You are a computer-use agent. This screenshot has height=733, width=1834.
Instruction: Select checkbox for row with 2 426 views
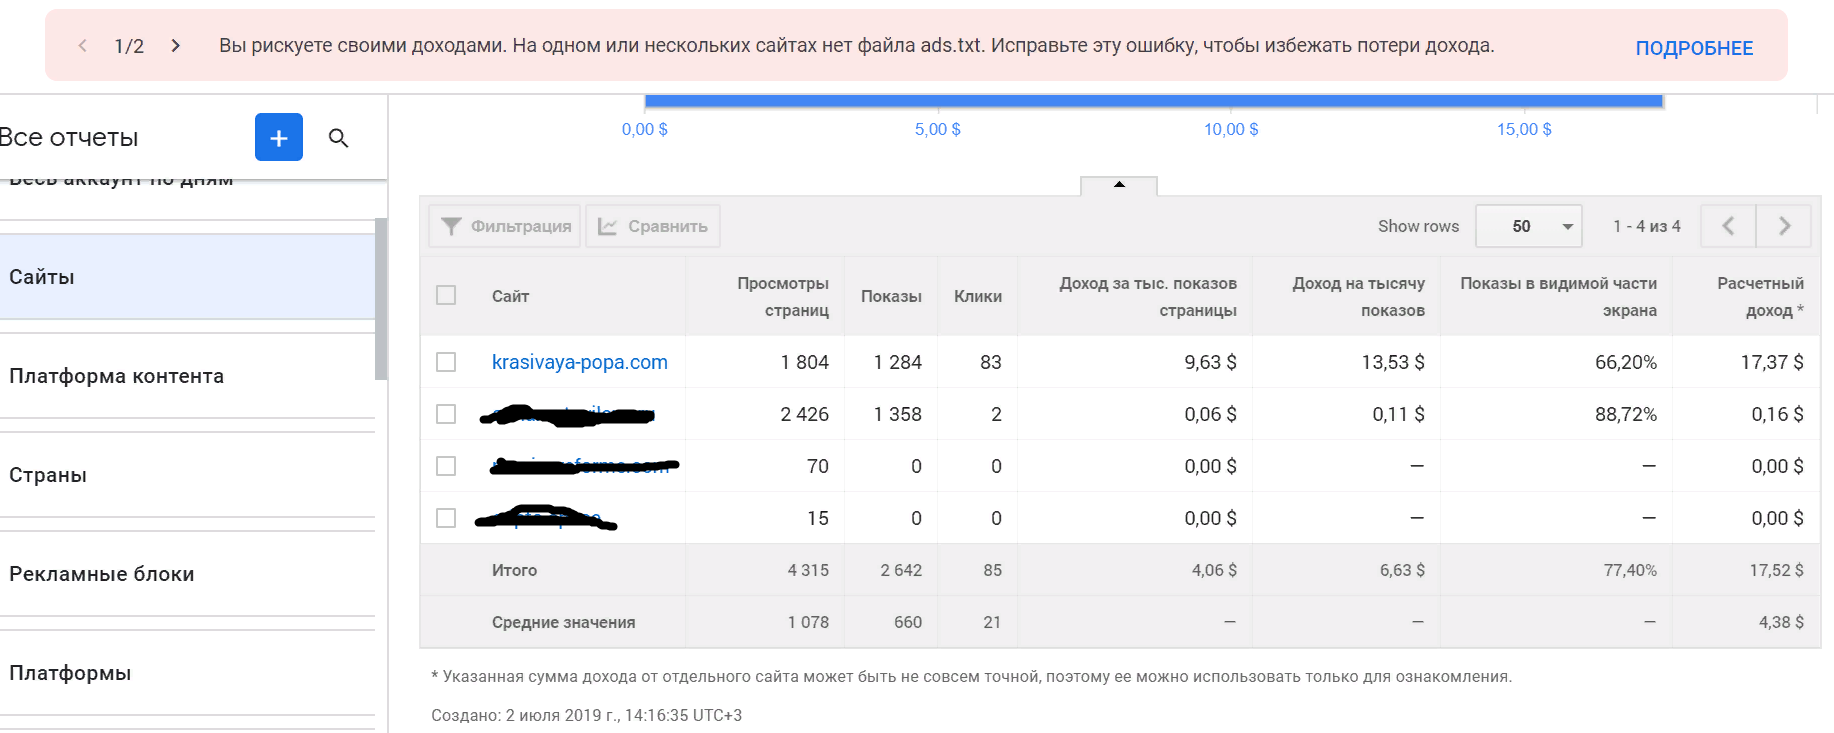pos(446,414)
